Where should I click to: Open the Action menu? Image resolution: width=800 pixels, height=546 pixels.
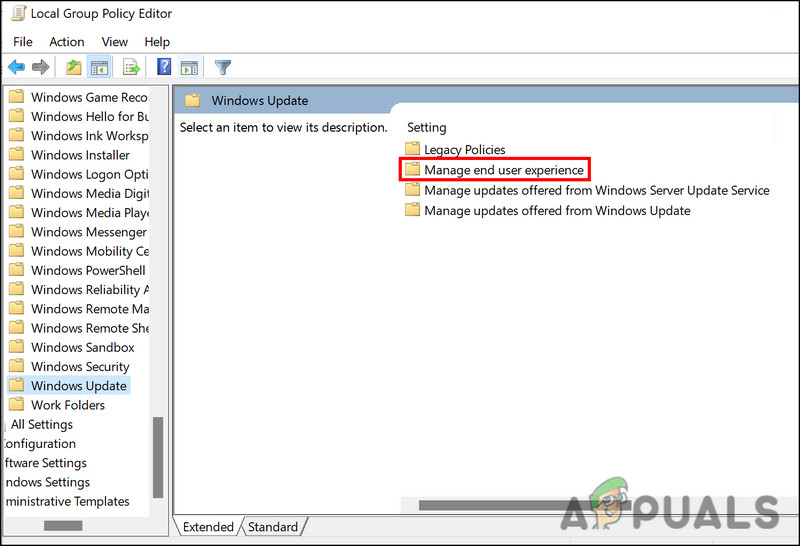click(67, 42)
